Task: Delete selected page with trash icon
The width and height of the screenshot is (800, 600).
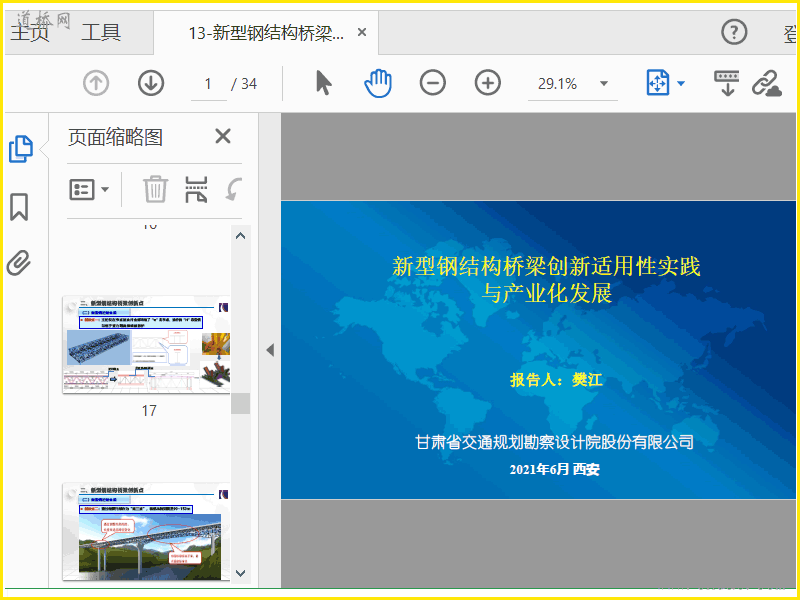Action: pyautogui.click(x=155, y=189)
